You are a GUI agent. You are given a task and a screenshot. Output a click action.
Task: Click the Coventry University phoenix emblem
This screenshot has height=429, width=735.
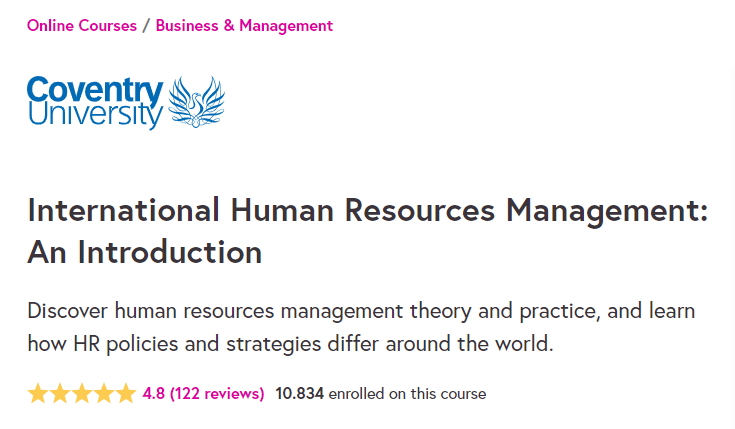pyautogui.click(x=196, y=102)
